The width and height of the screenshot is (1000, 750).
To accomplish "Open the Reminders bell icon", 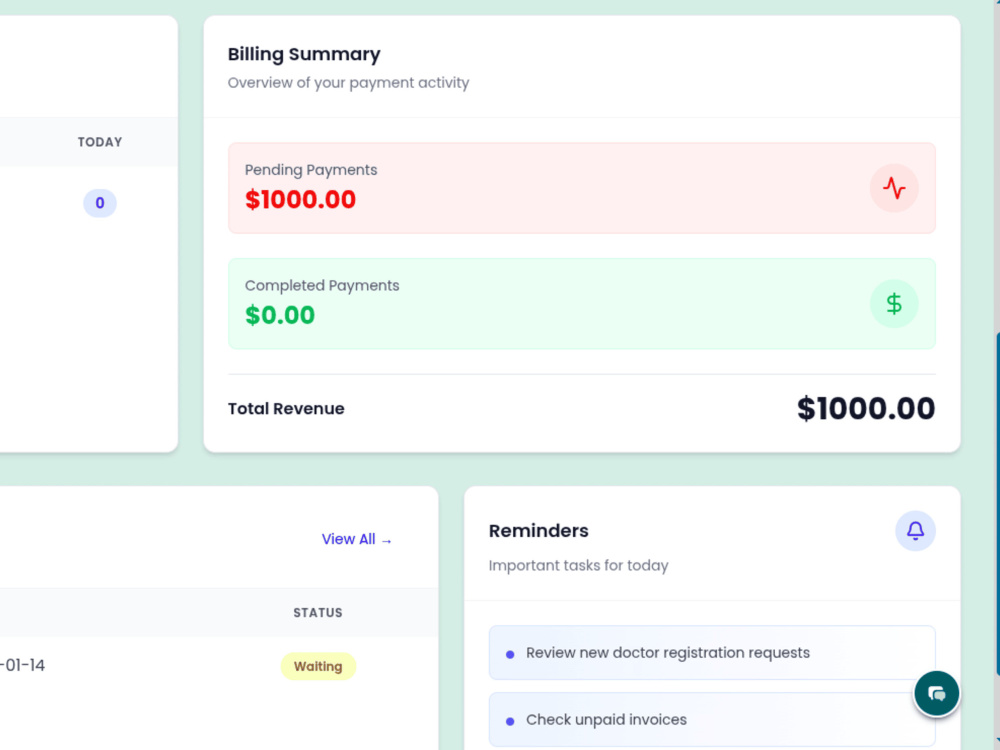I will [915, 531].
